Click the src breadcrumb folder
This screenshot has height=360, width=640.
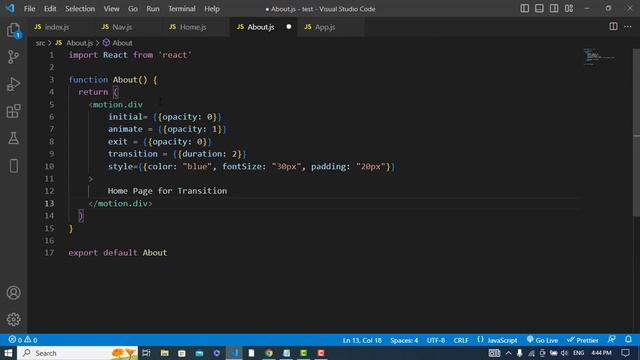pos(40,43)
